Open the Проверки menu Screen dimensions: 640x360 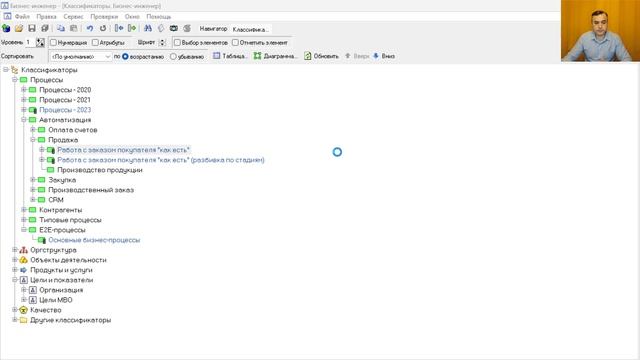click(x=104, y=17)
